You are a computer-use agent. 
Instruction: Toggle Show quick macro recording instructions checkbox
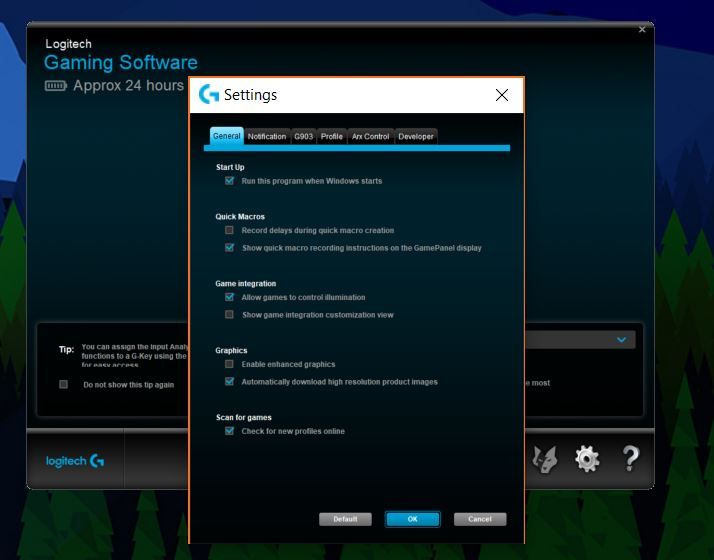tap(230, 248)
